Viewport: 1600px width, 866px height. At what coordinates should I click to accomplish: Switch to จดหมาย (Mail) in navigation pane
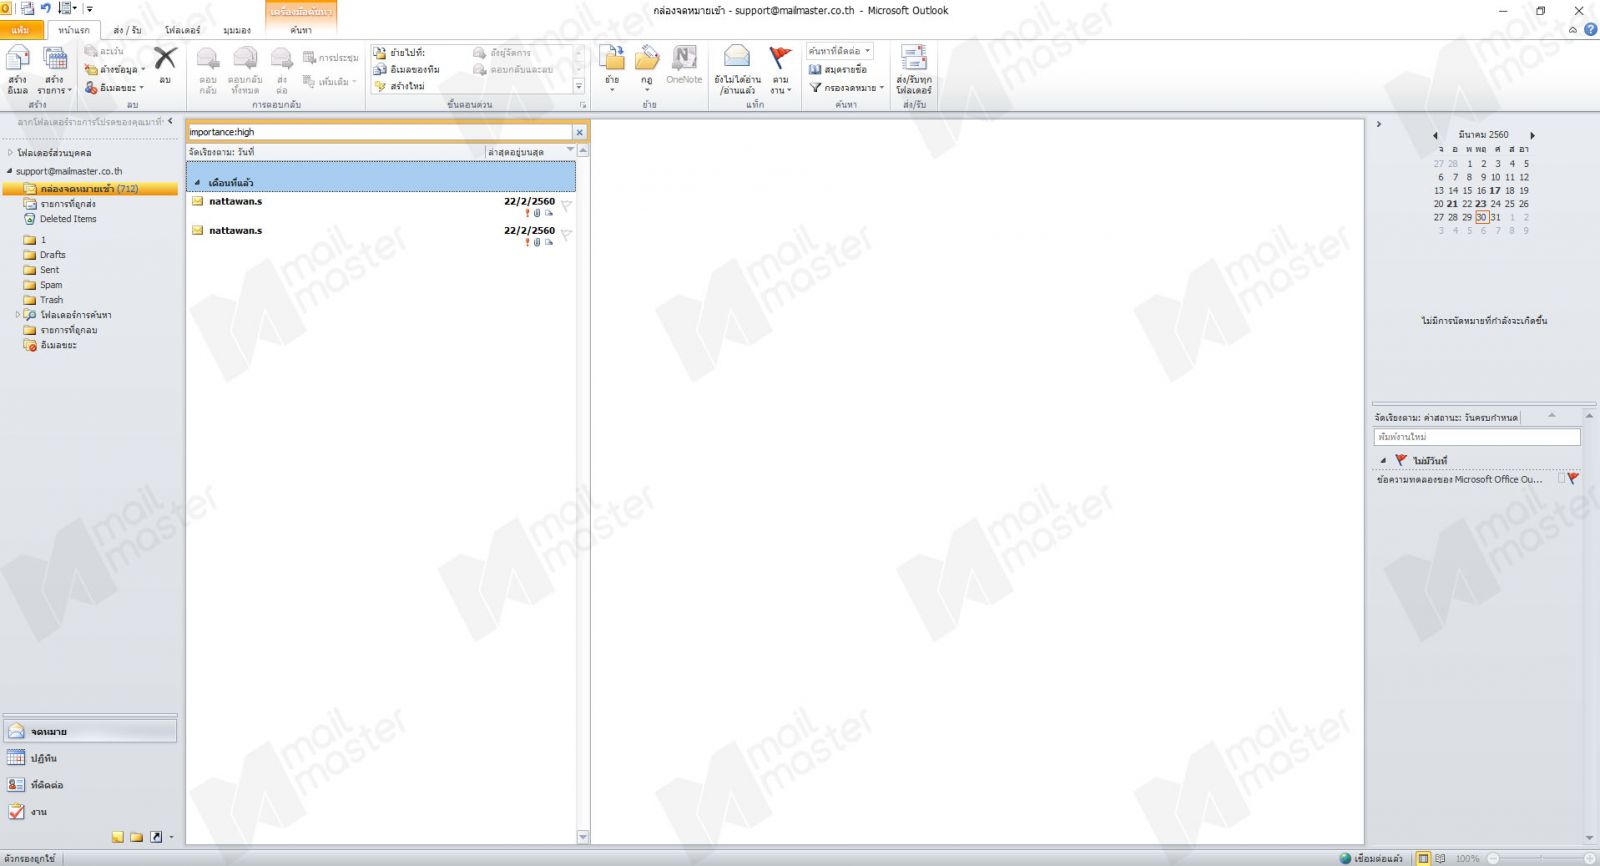(90, 731)
